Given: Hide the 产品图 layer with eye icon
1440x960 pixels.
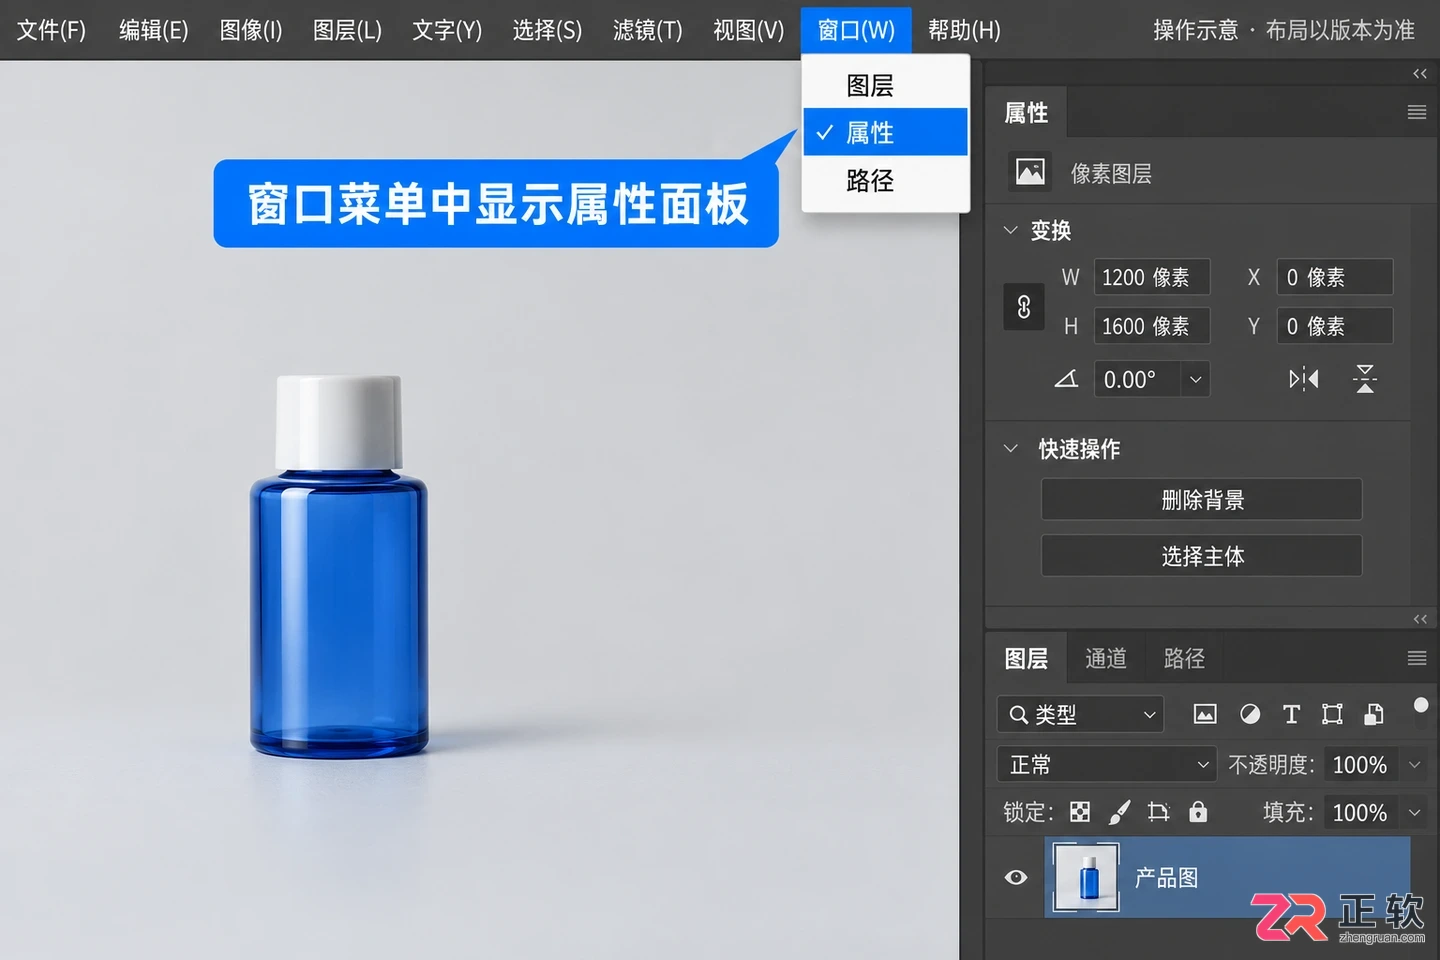Looking at the screenshot, I should 1016,877.
